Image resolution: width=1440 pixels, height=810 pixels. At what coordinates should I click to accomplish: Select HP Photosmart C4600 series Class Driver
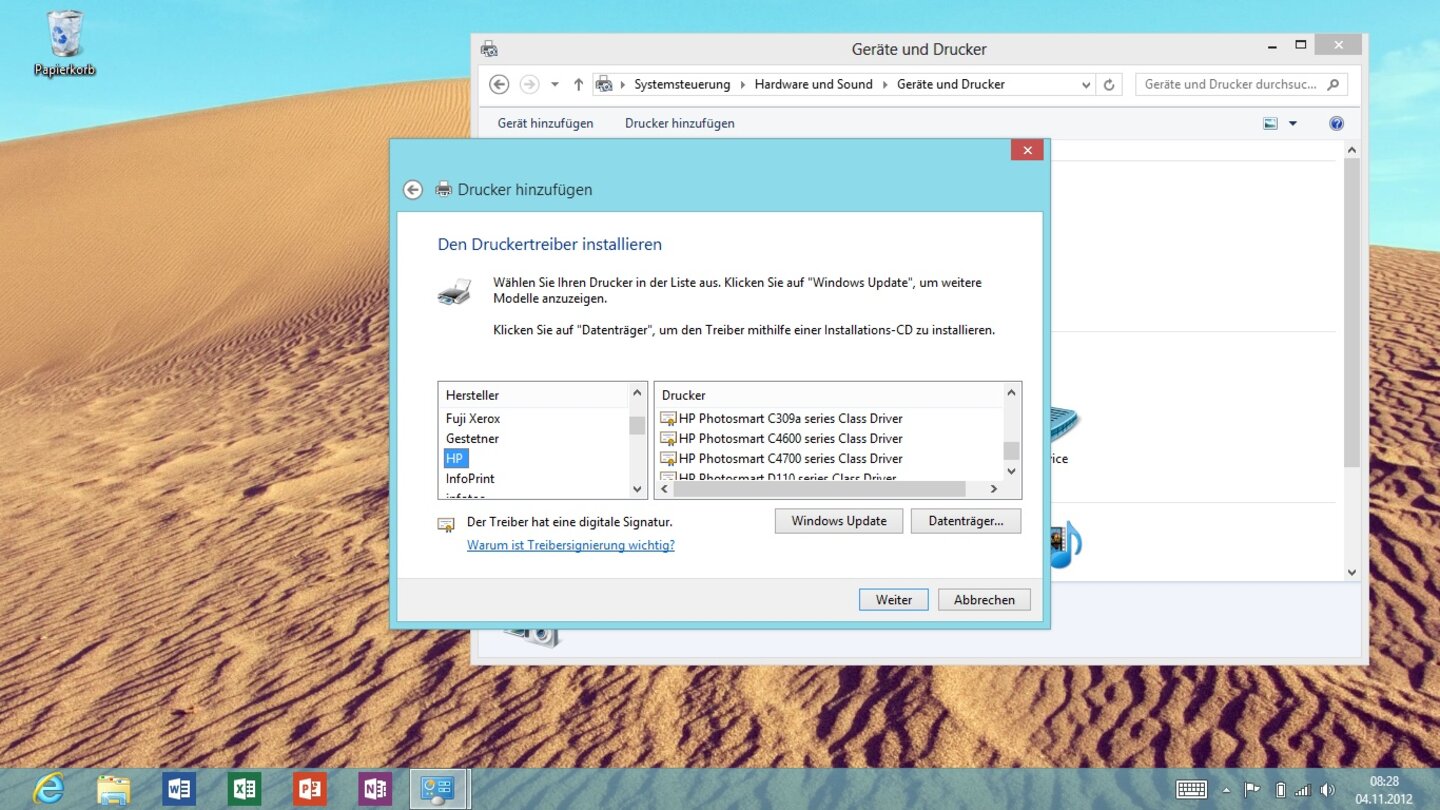point(781,439)
